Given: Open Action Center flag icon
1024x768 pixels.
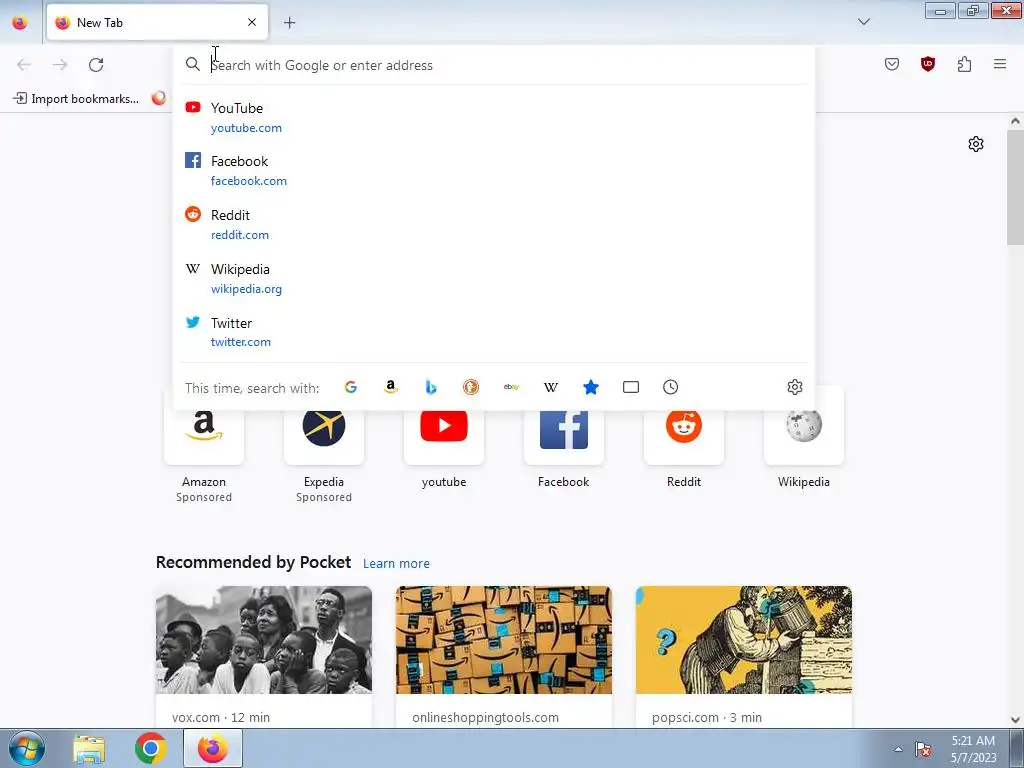Looking at the screenshot, I should click(923, 749).
